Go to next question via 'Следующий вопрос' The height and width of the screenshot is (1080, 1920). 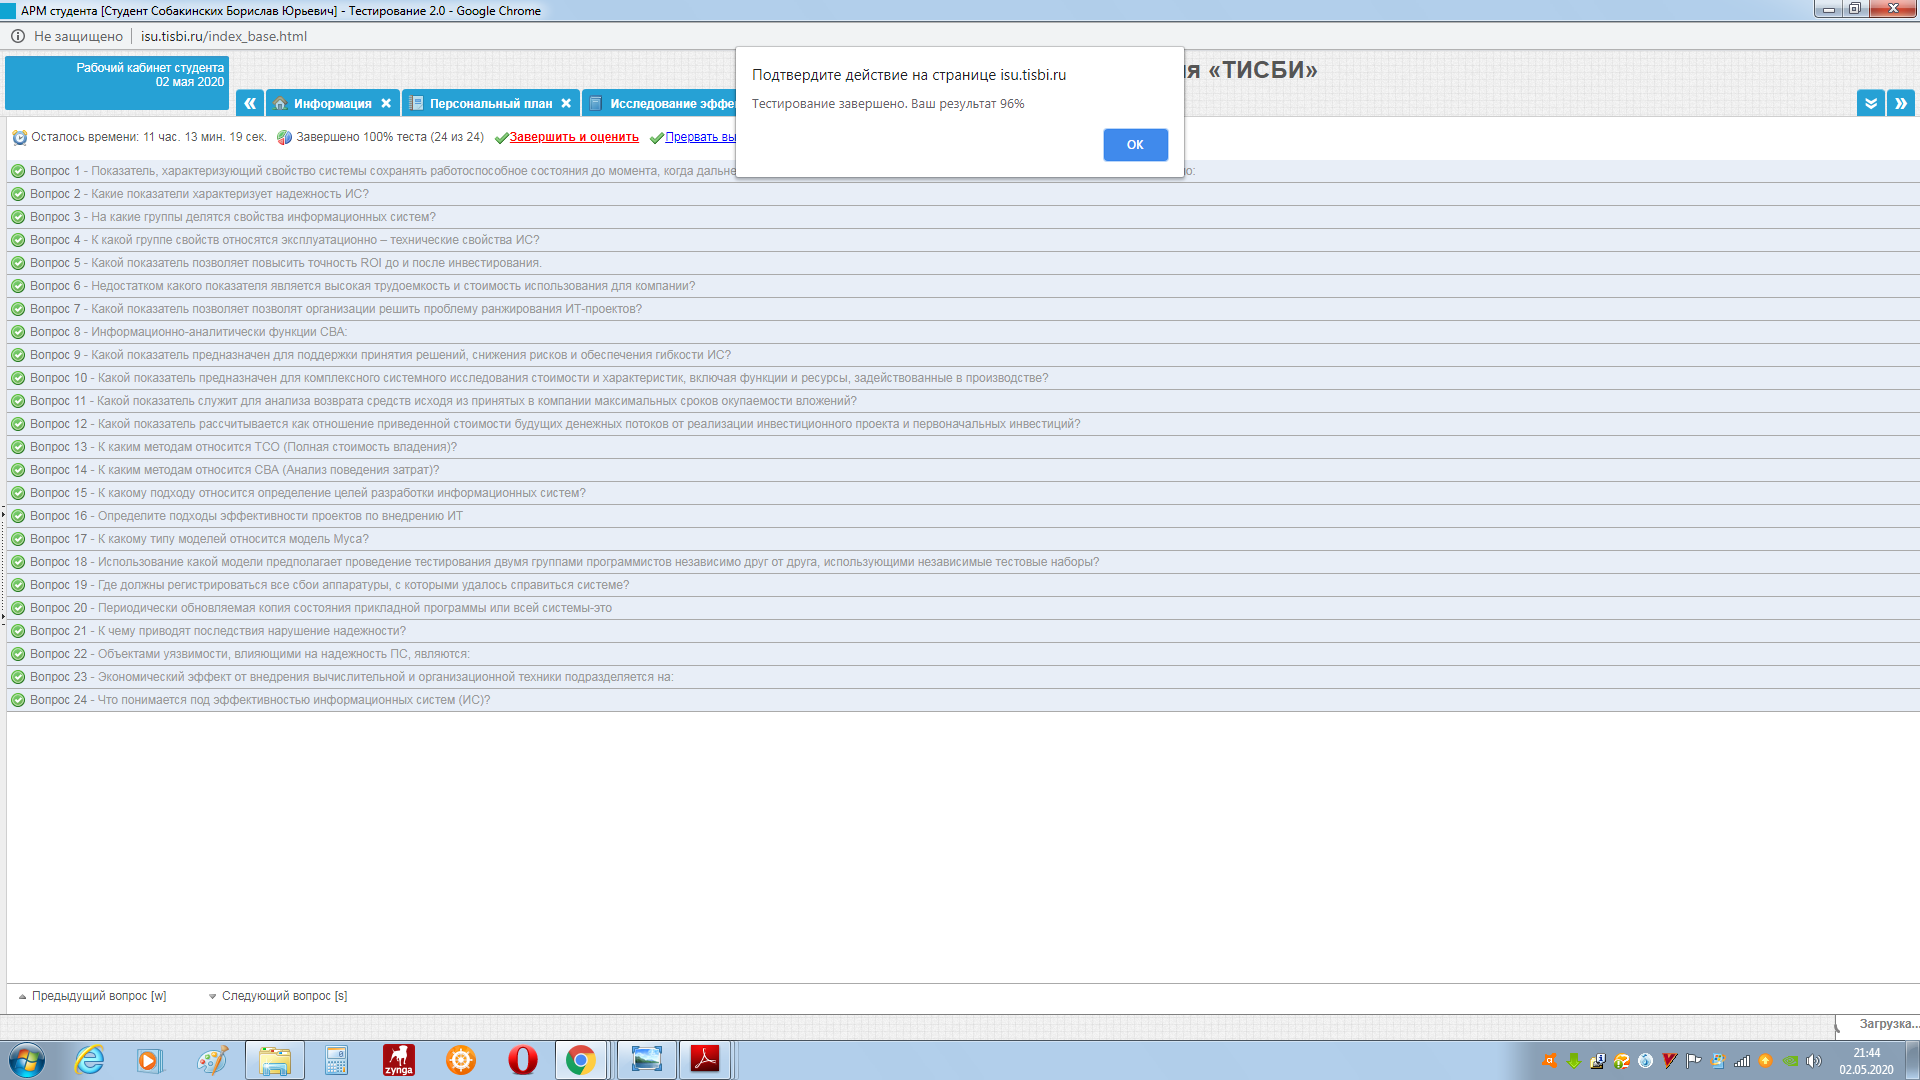tap(283, 996)
